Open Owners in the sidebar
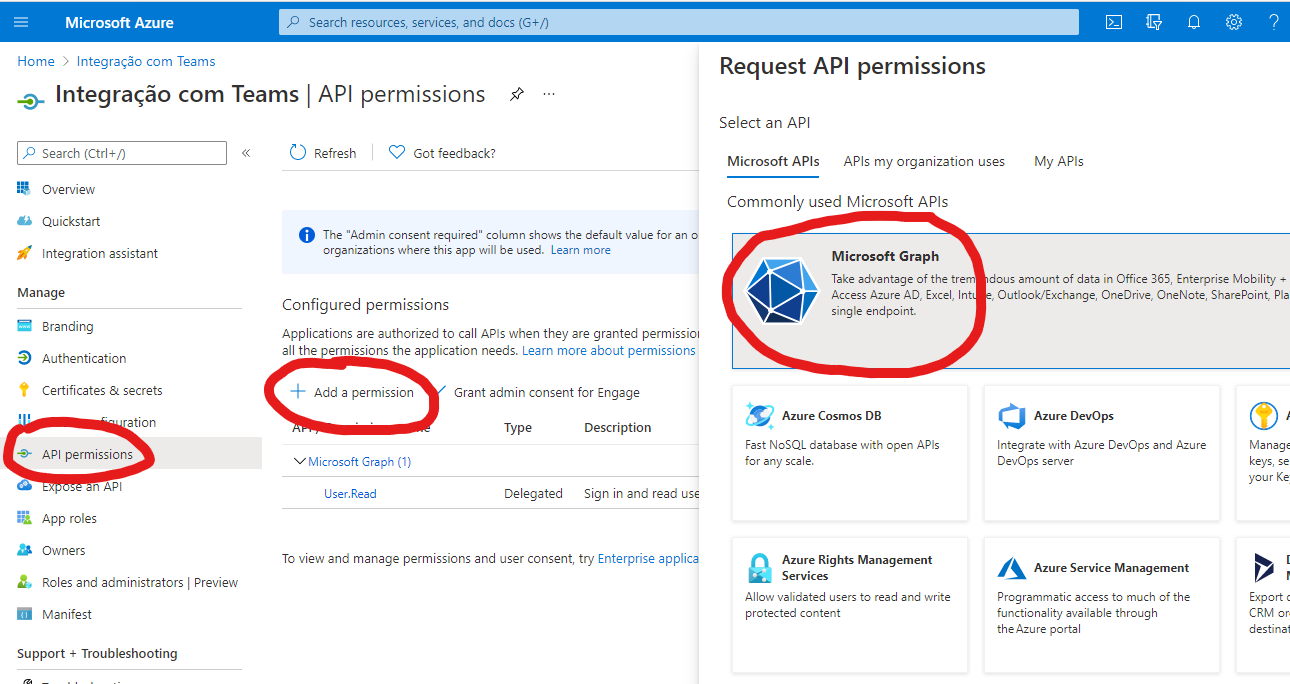The width and height of the screenshot is (1290, 684). coord(63,550)
